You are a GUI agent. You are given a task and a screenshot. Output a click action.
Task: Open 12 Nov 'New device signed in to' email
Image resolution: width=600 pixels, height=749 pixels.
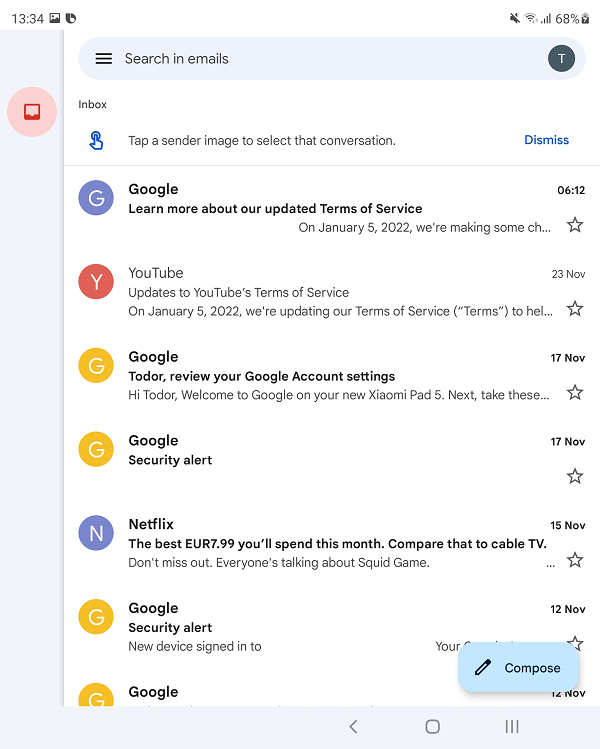coord(332,627)
